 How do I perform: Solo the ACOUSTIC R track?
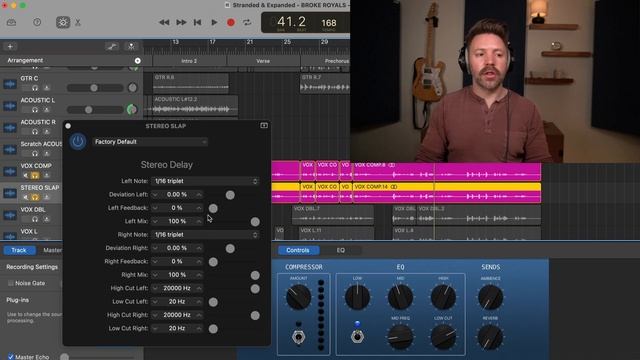35,132
